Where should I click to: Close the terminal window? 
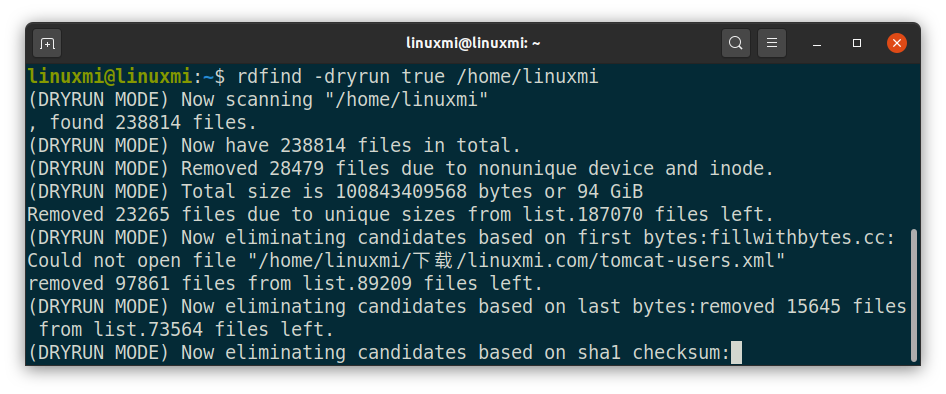897,43
